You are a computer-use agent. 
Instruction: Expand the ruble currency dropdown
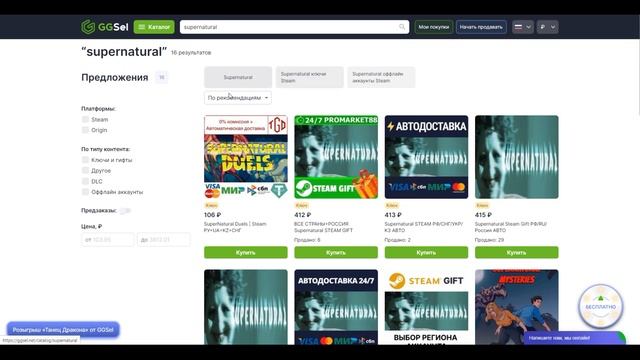(547, 27)
